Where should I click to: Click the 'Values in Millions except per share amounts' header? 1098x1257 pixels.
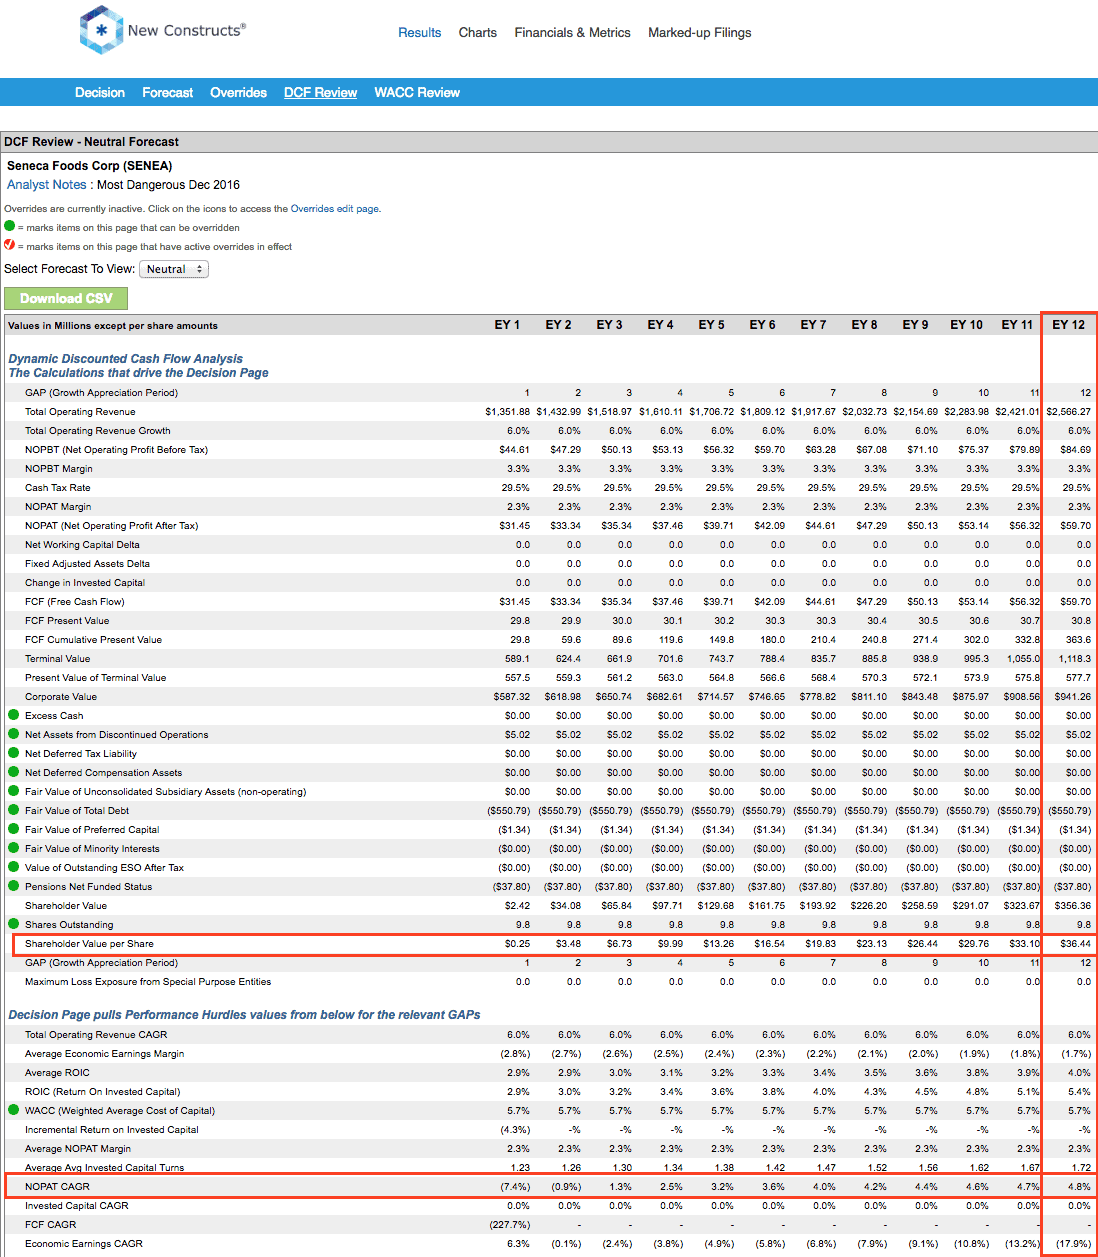tap(113, 326)
